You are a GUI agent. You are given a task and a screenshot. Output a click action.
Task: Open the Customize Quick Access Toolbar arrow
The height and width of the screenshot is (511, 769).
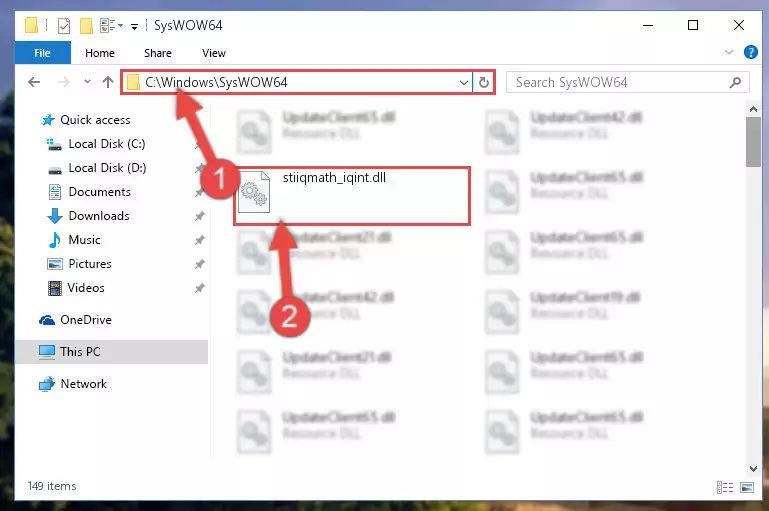tap(134, 26)
